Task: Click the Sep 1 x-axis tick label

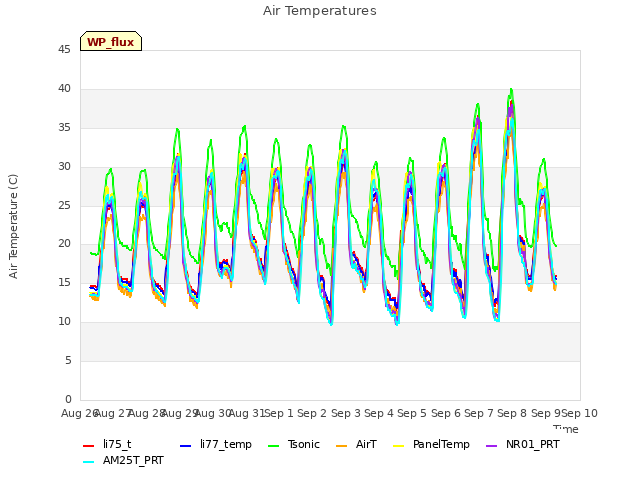Action: [x=279, y=413]
